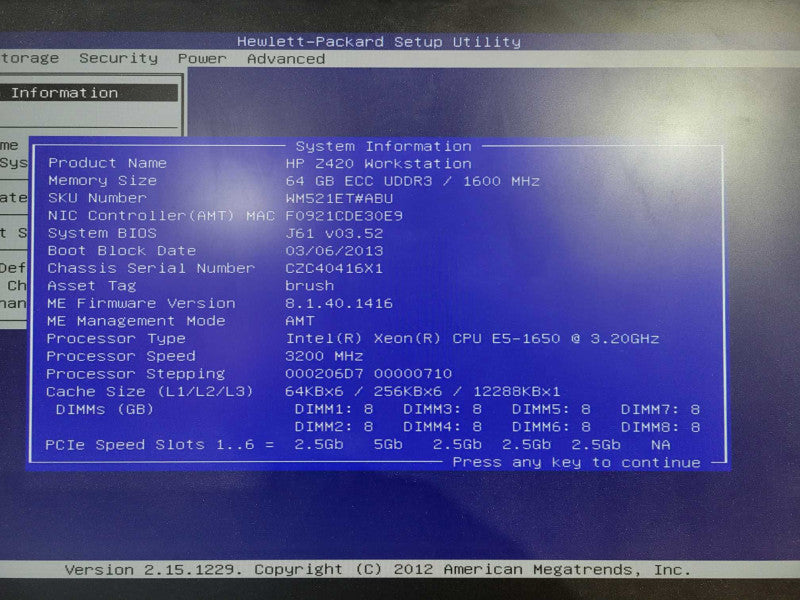This screenshot has width=800, height=600.
Task: Open the Security menu
Action: pos(118,58)
